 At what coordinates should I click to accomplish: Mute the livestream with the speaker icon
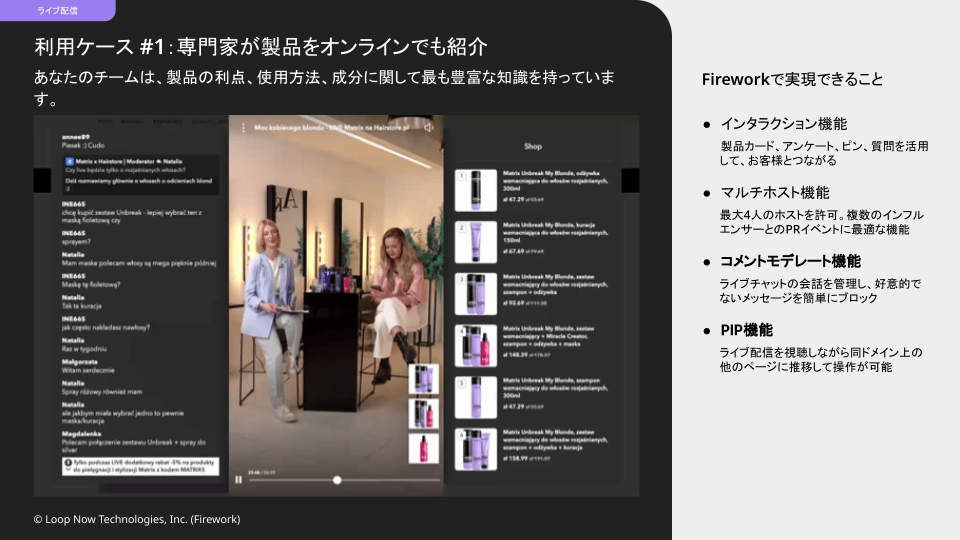pyautogui.click(x=429, y=127)
